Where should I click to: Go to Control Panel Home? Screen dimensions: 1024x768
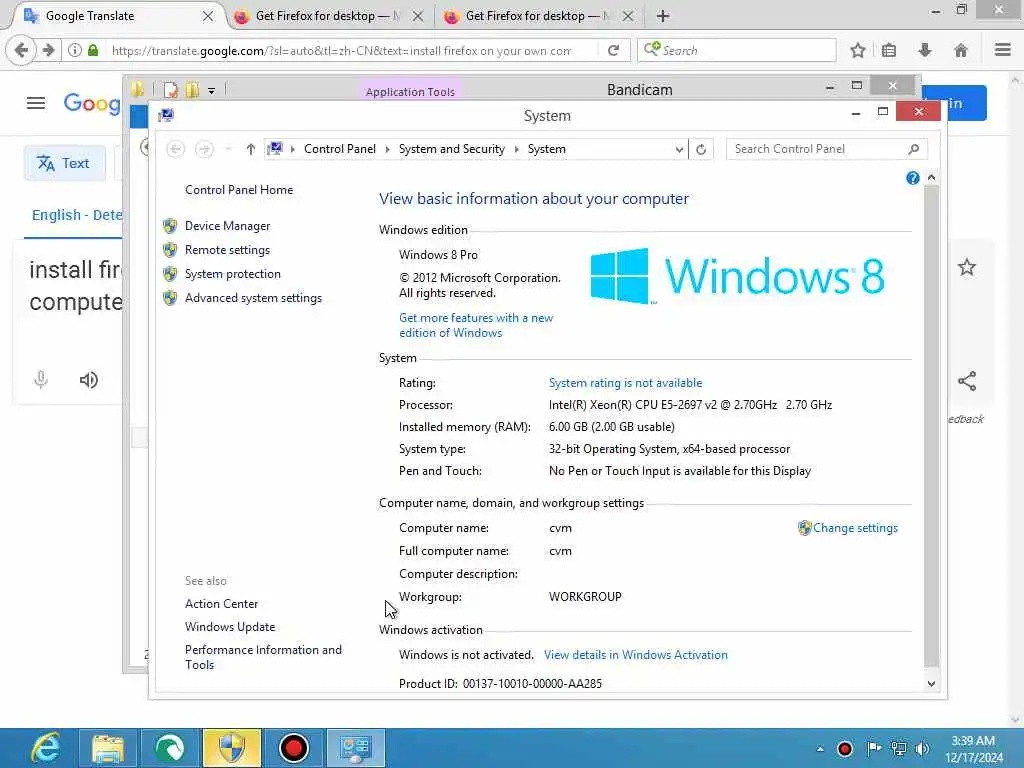[x=239, y=190]
